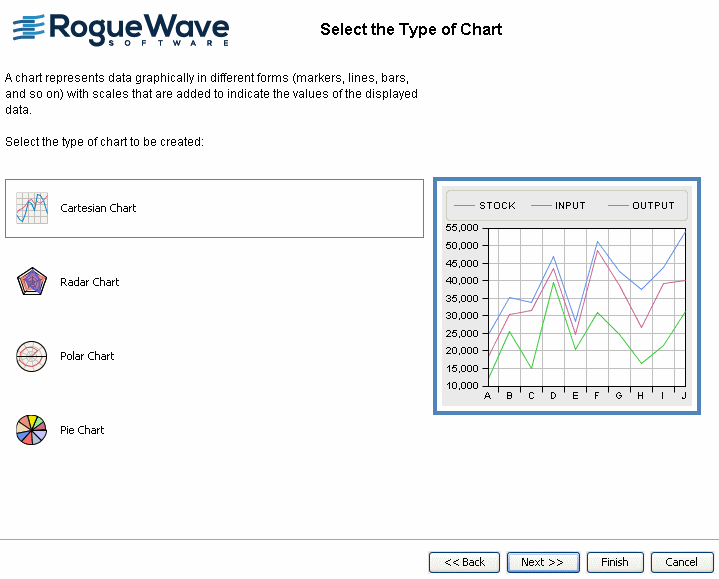
Task: Click the INPUT legend entry
Action: pyautogui.click(x=559, y=206)
